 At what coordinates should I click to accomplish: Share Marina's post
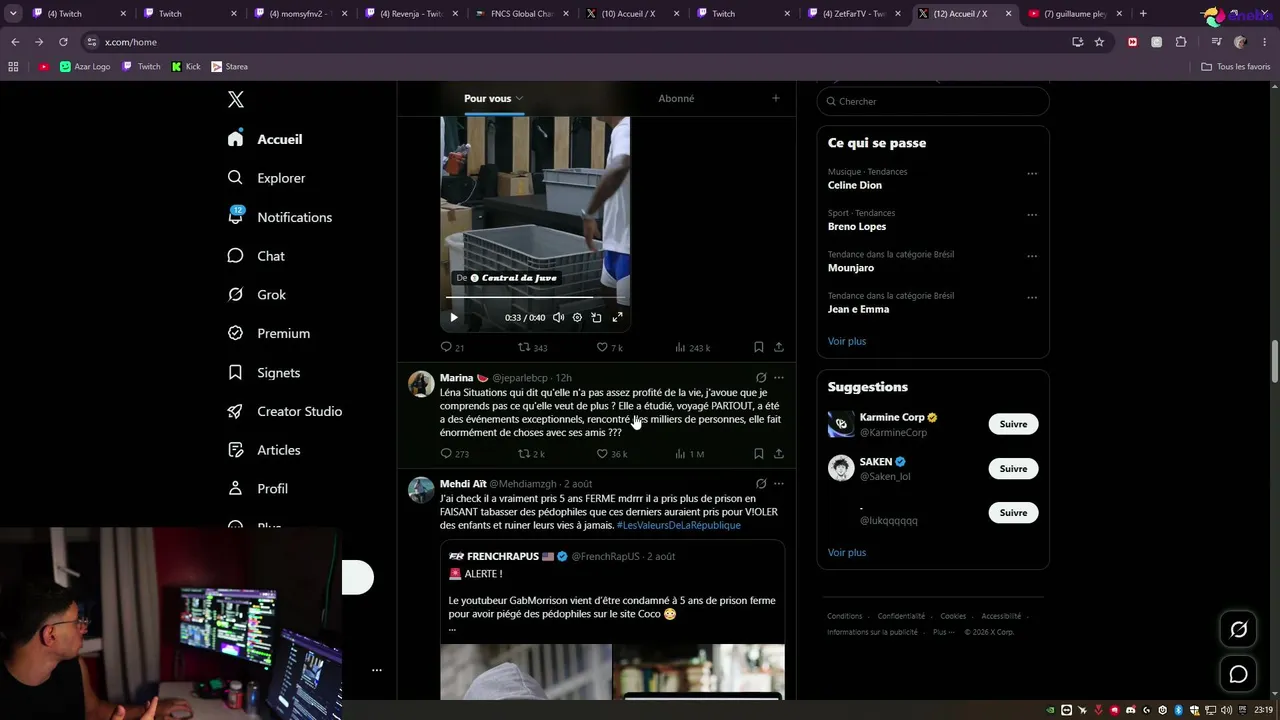point(779,454)
